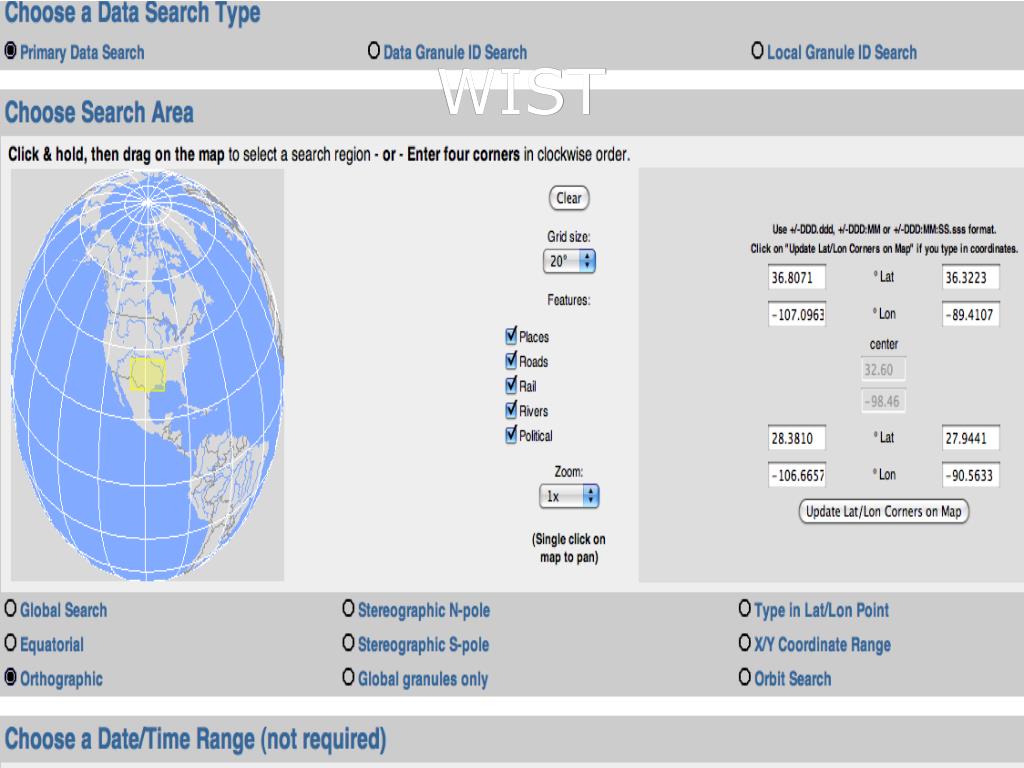Select the X/Y Coordinate Range option
This screenshot has height=768, width=1024.
pyautogui.click(x=744, y=643)
